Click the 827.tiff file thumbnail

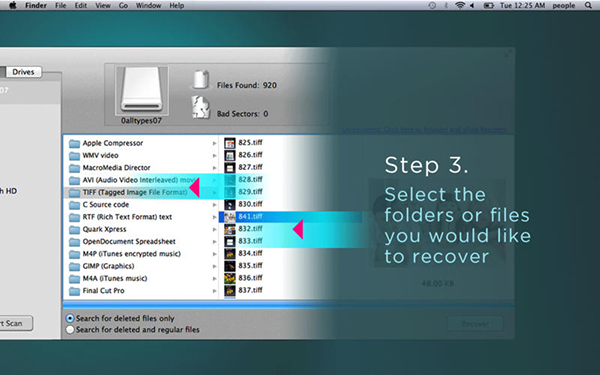coord(230,168)
